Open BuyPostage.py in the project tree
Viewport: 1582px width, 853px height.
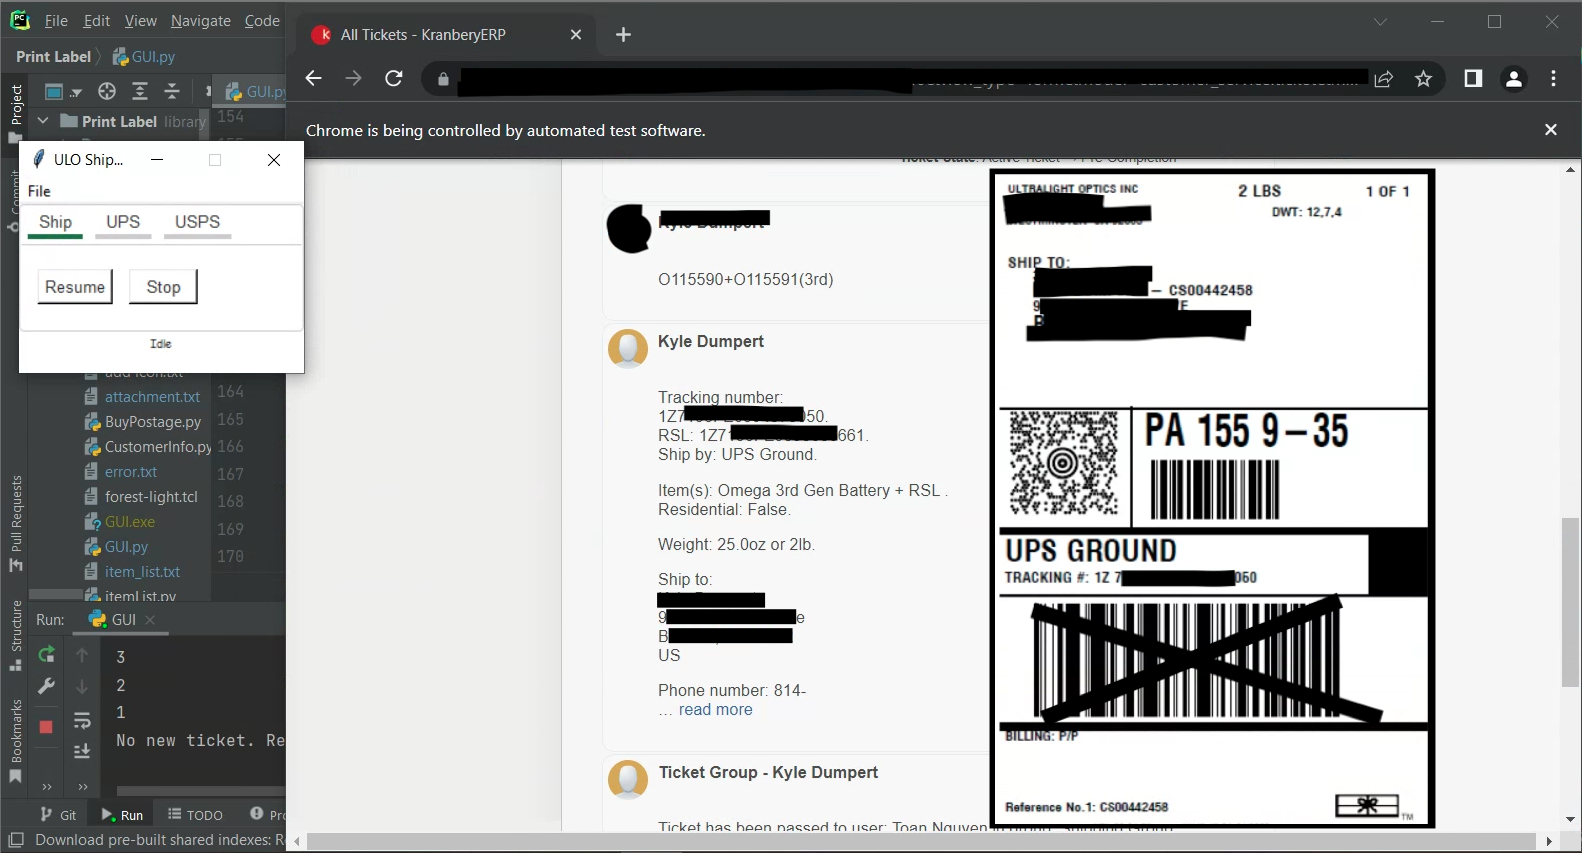click(152, 422)
